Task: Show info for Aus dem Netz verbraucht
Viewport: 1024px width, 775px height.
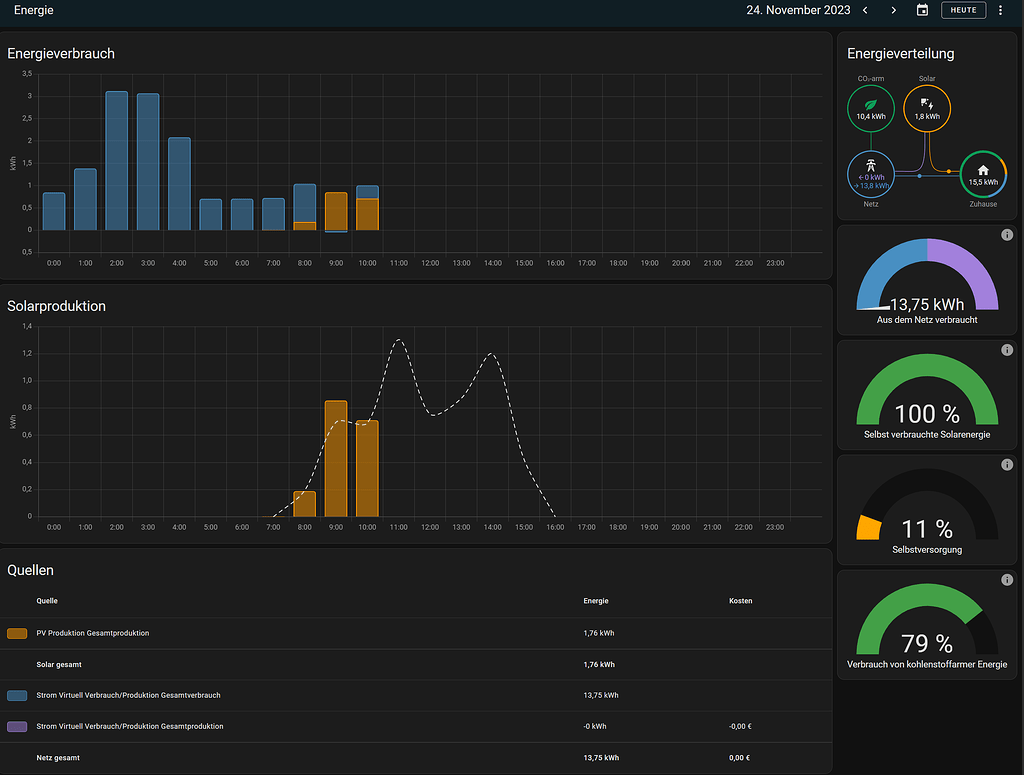Action: [x=1007, y=235]
